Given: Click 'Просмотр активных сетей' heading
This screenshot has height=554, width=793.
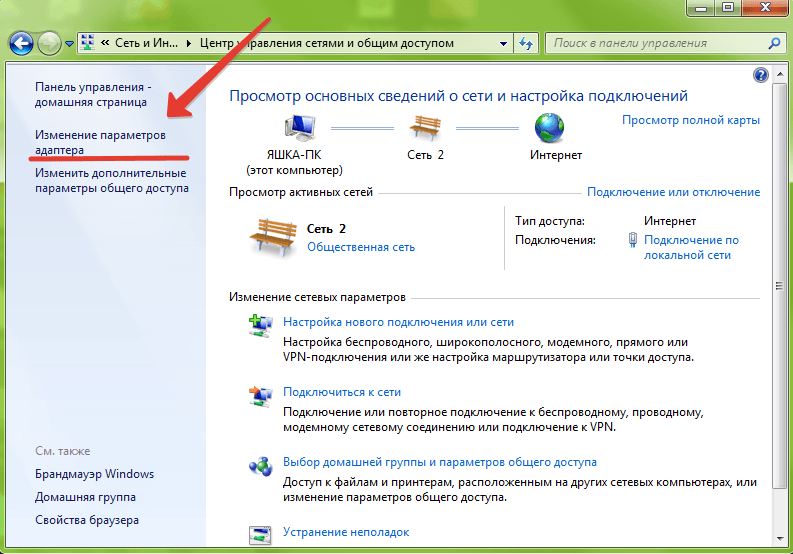Looking at the screenshot, I should (301, 192).
